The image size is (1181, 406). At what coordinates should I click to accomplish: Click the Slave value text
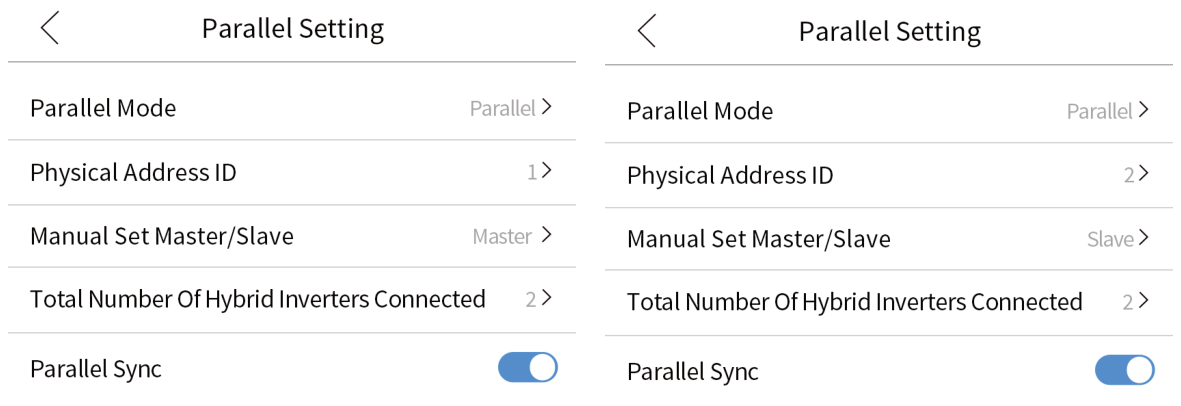1110,240
